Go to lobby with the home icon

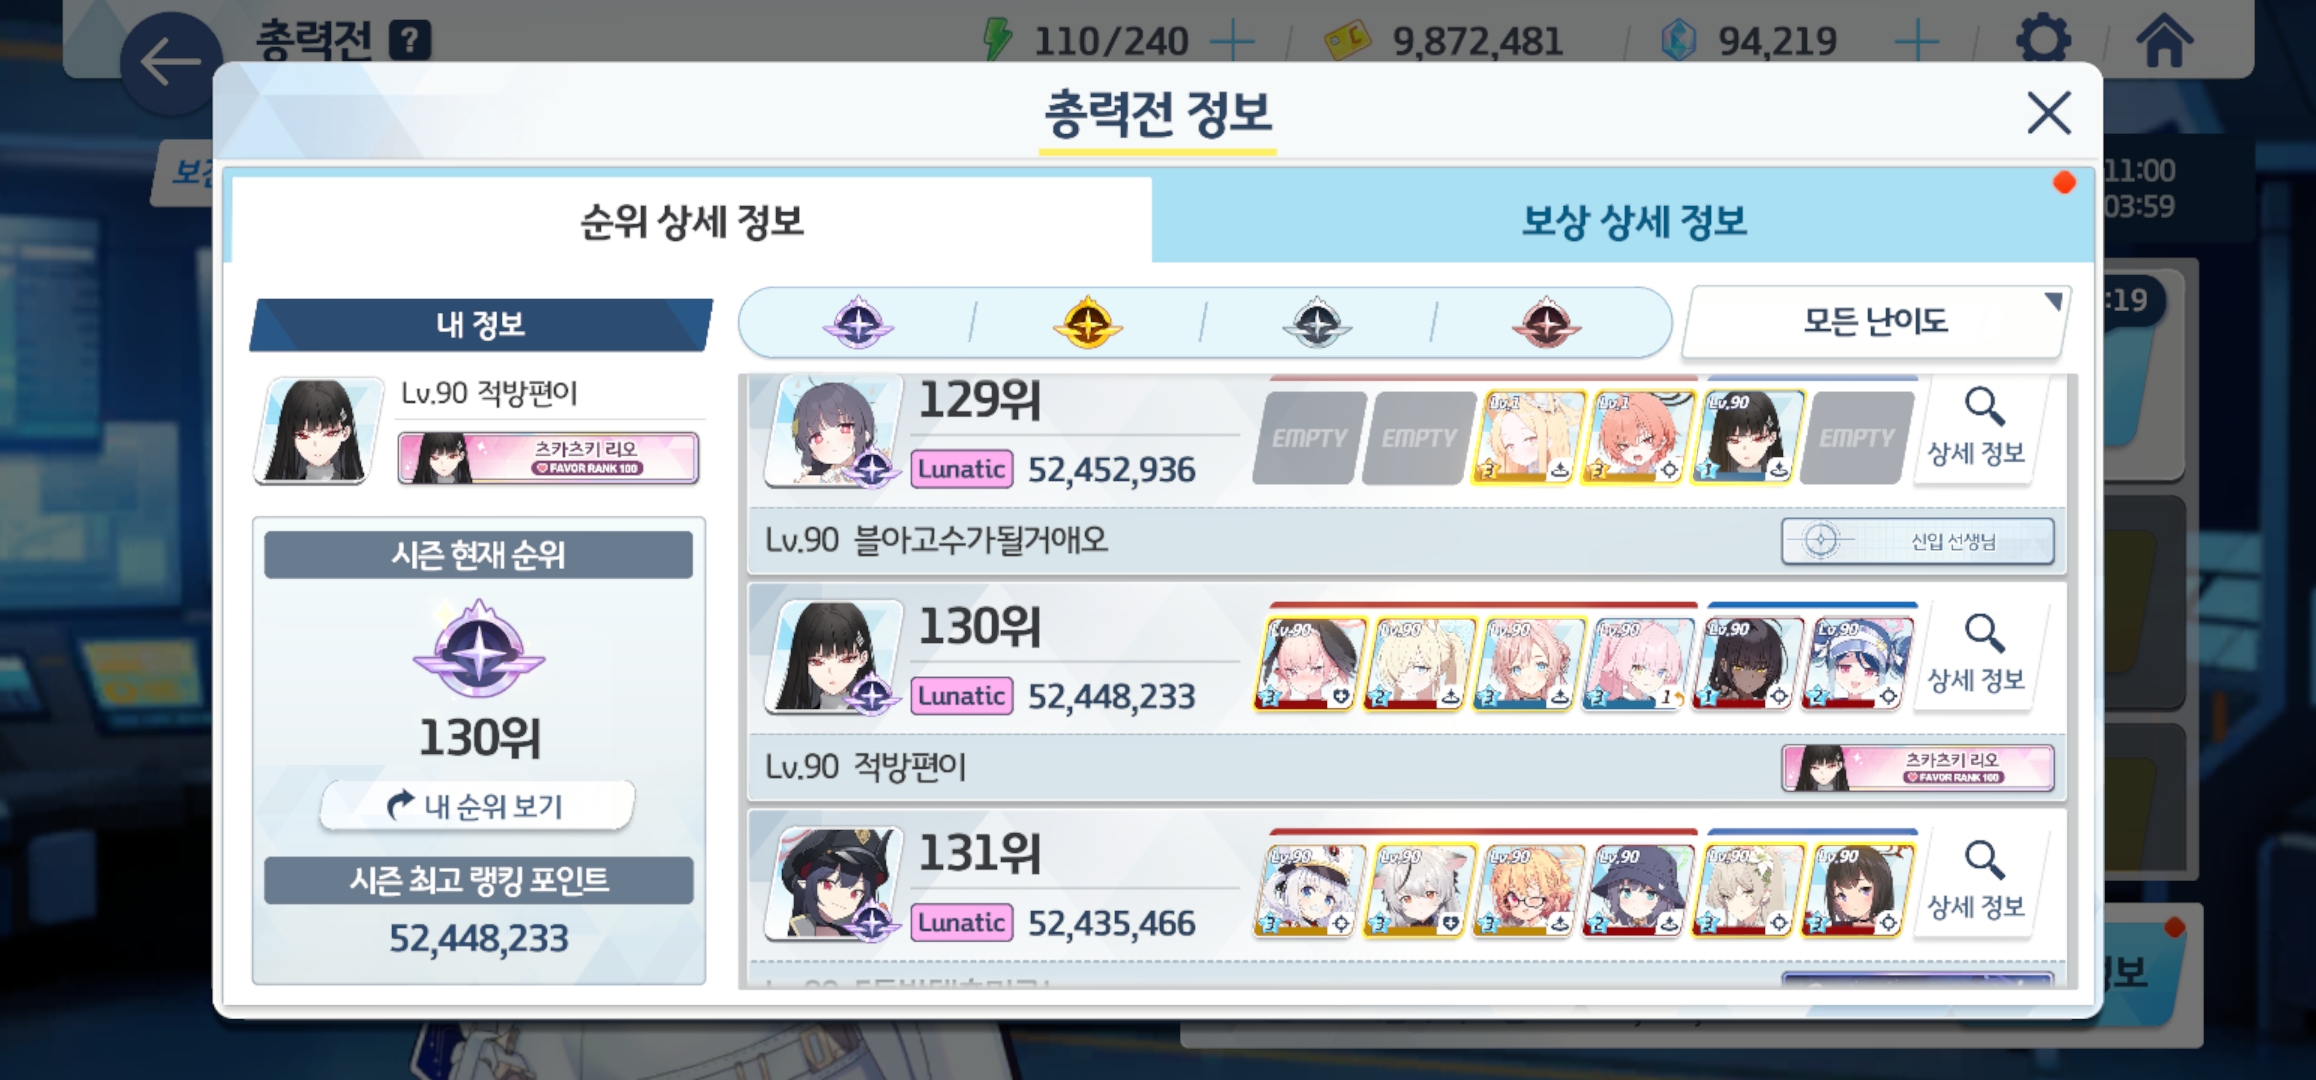coord(2164,40)
